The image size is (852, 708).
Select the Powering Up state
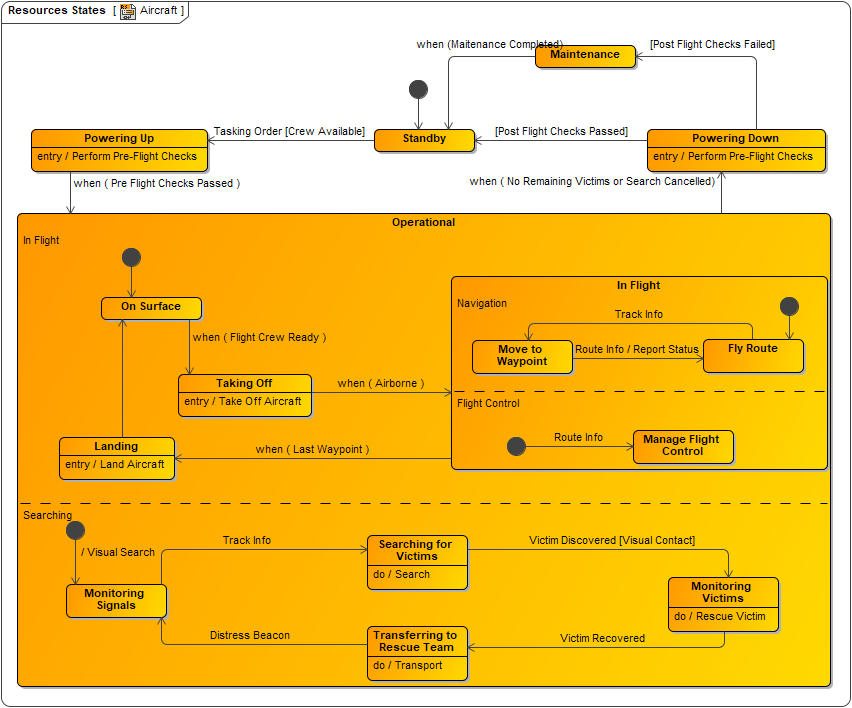coord(119,138)
